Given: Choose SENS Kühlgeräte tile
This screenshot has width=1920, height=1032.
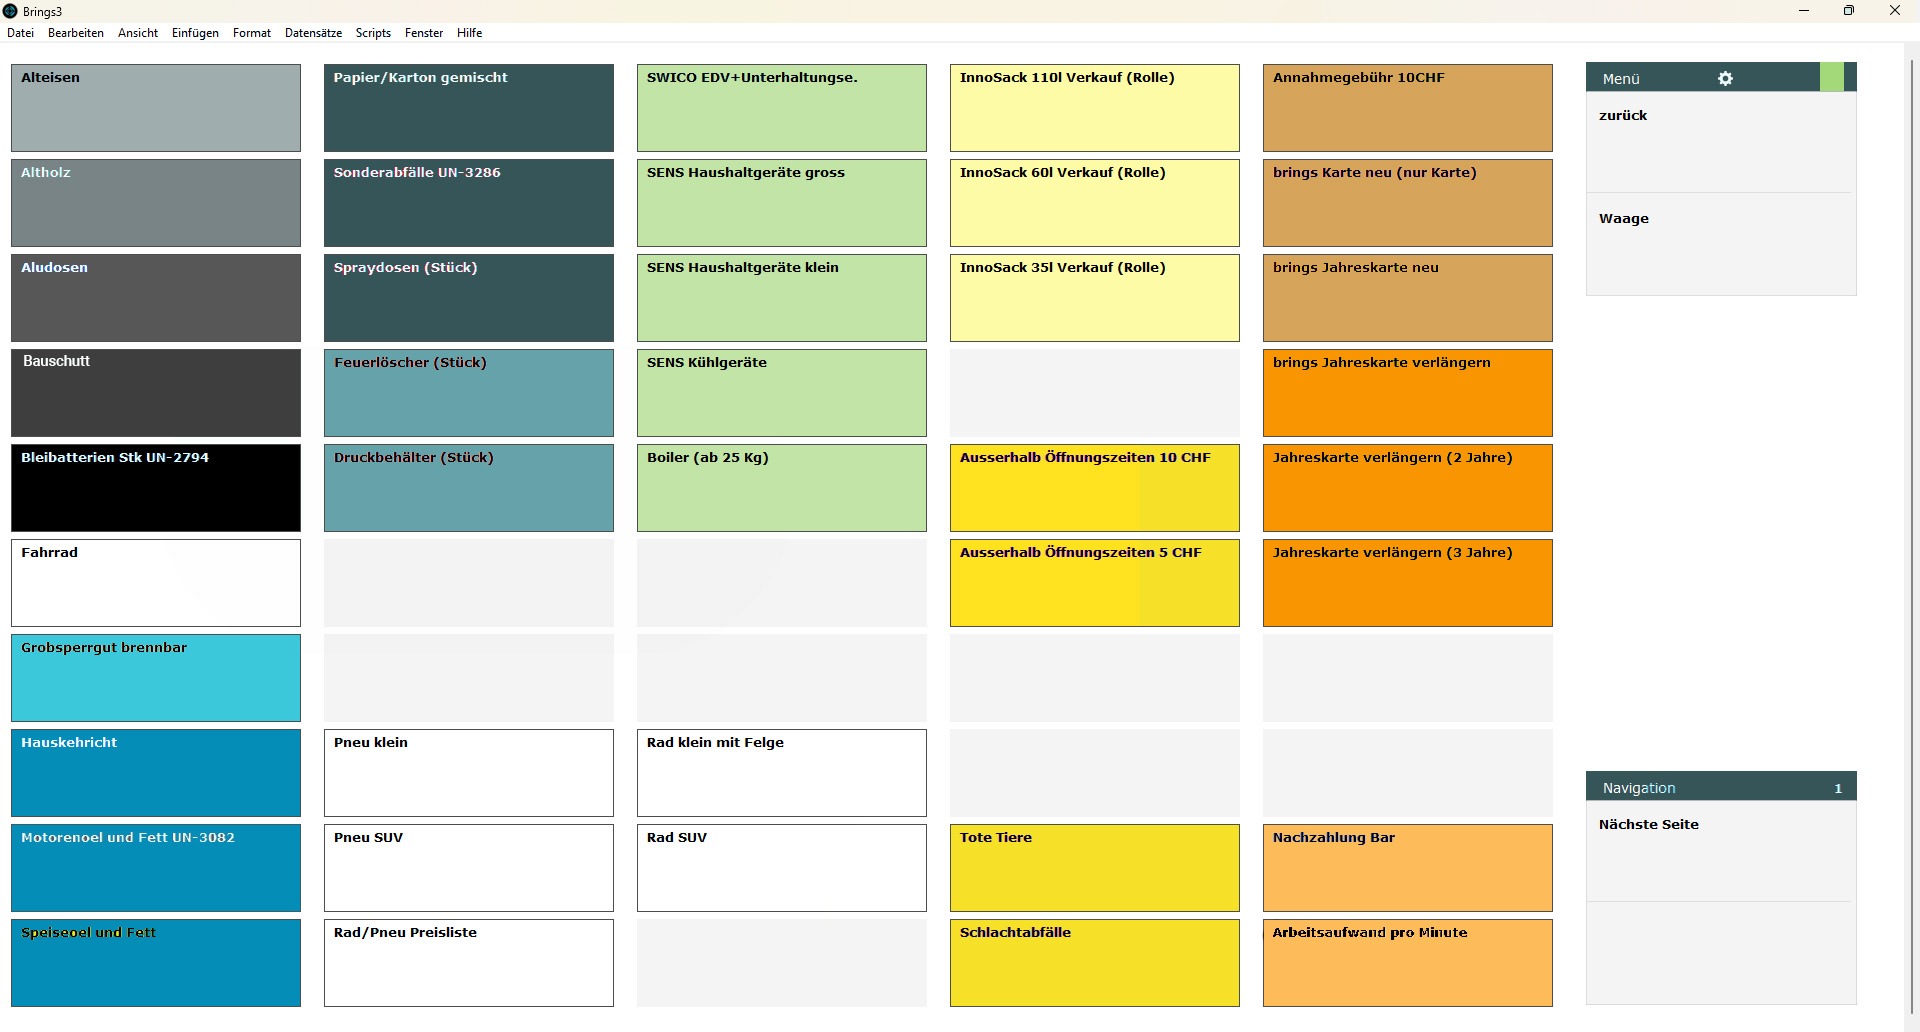Looking at the screenshot, I should [781, 393].
